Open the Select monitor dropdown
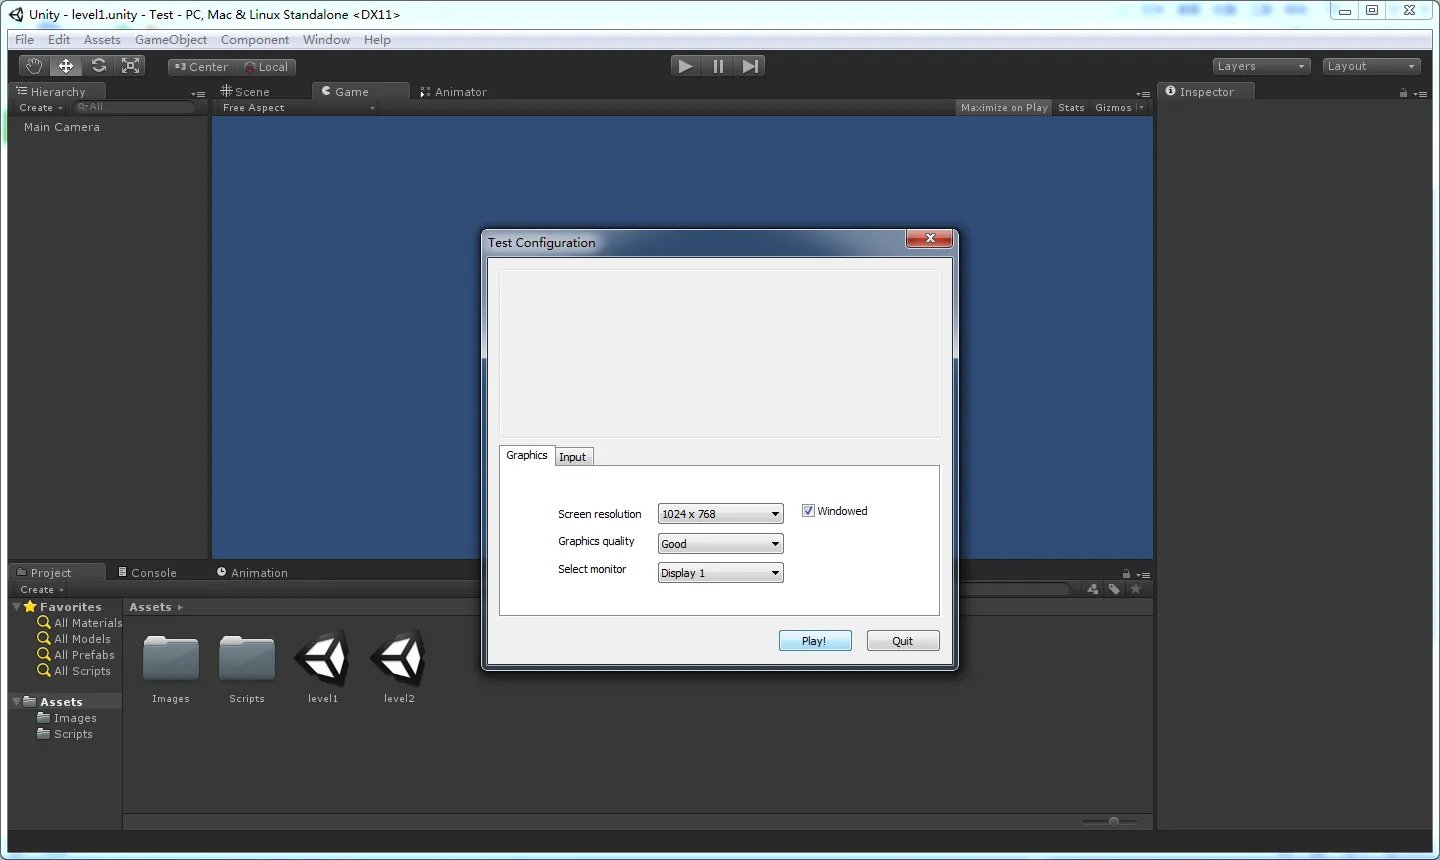Image resolution: width=1440 pixels, height=860 pixels. (720, 573)
